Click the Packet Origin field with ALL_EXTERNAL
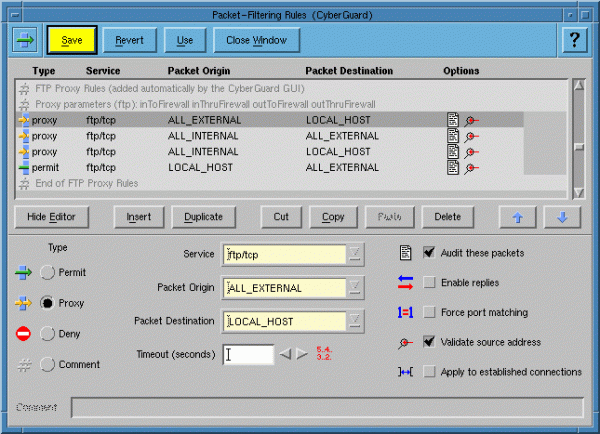The width and height of the screenshot is (600, 434). click(x=284, y=288)
